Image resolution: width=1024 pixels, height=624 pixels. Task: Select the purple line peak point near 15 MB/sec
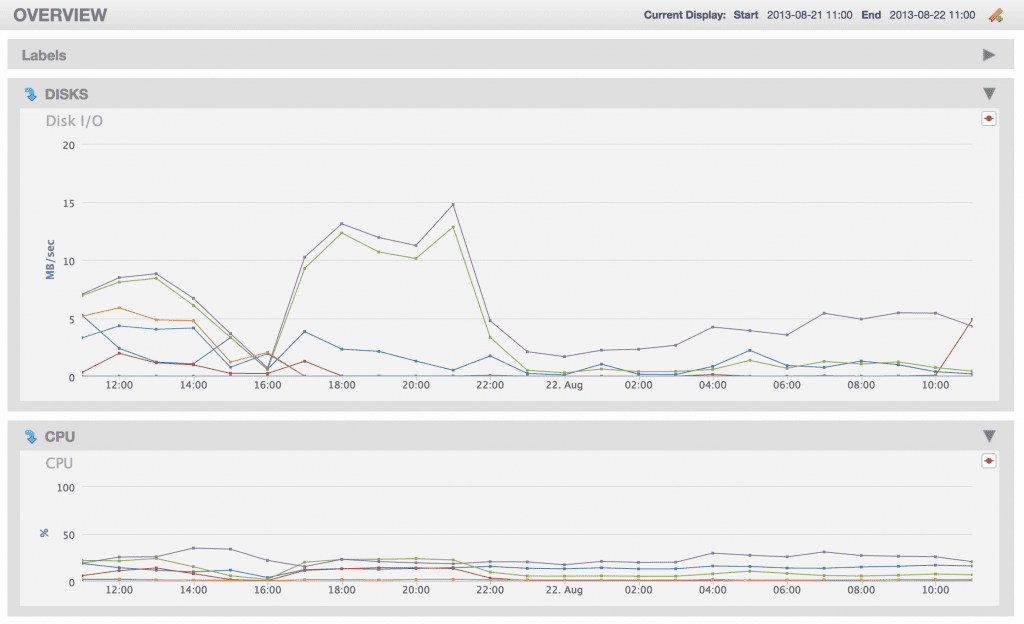click(x=453, y=205)
